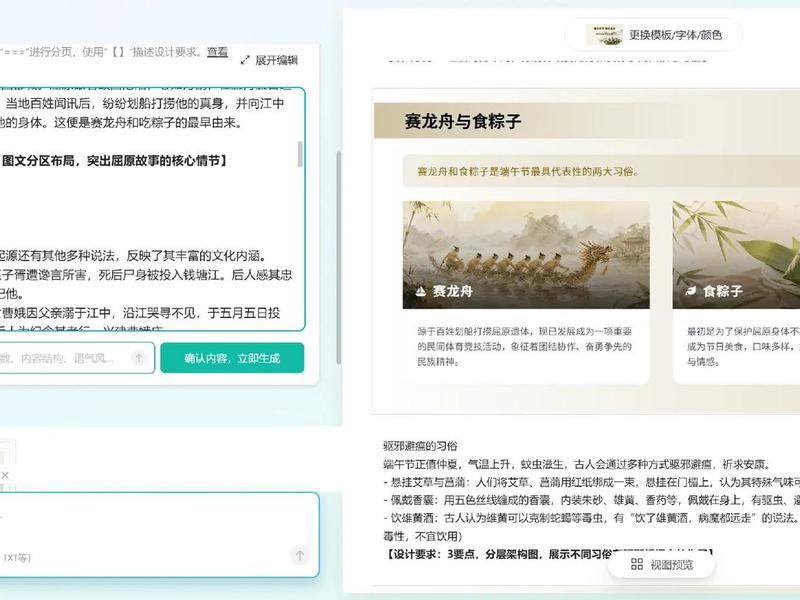
Task: Click the editor's inner scrollbar thumb
Action: (299, 154)
